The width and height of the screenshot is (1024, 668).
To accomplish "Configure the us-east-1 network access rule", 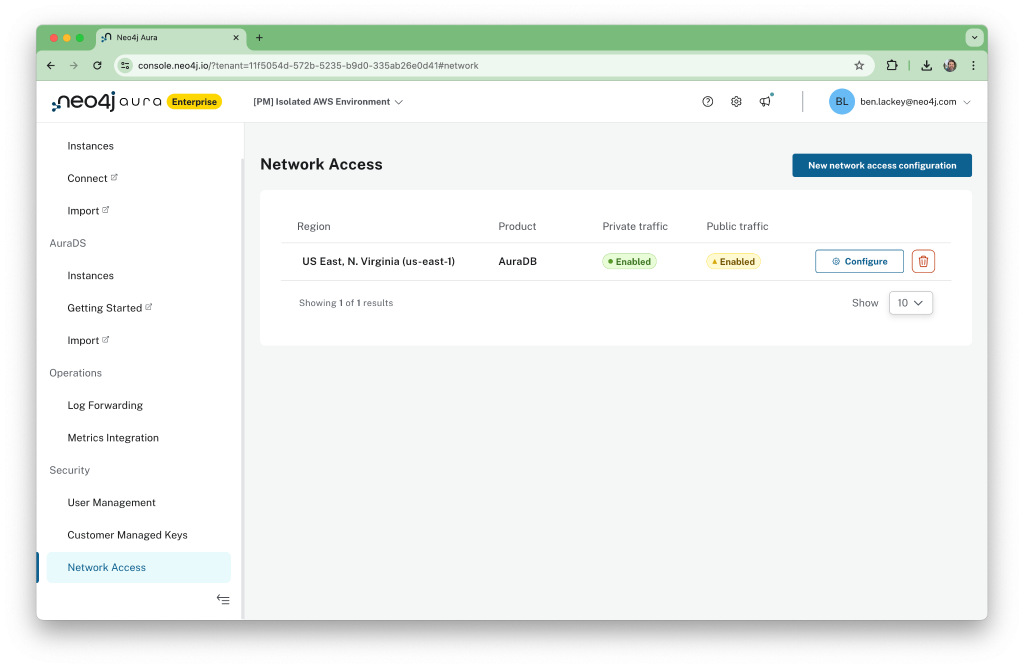I will [x=859, y=261].
